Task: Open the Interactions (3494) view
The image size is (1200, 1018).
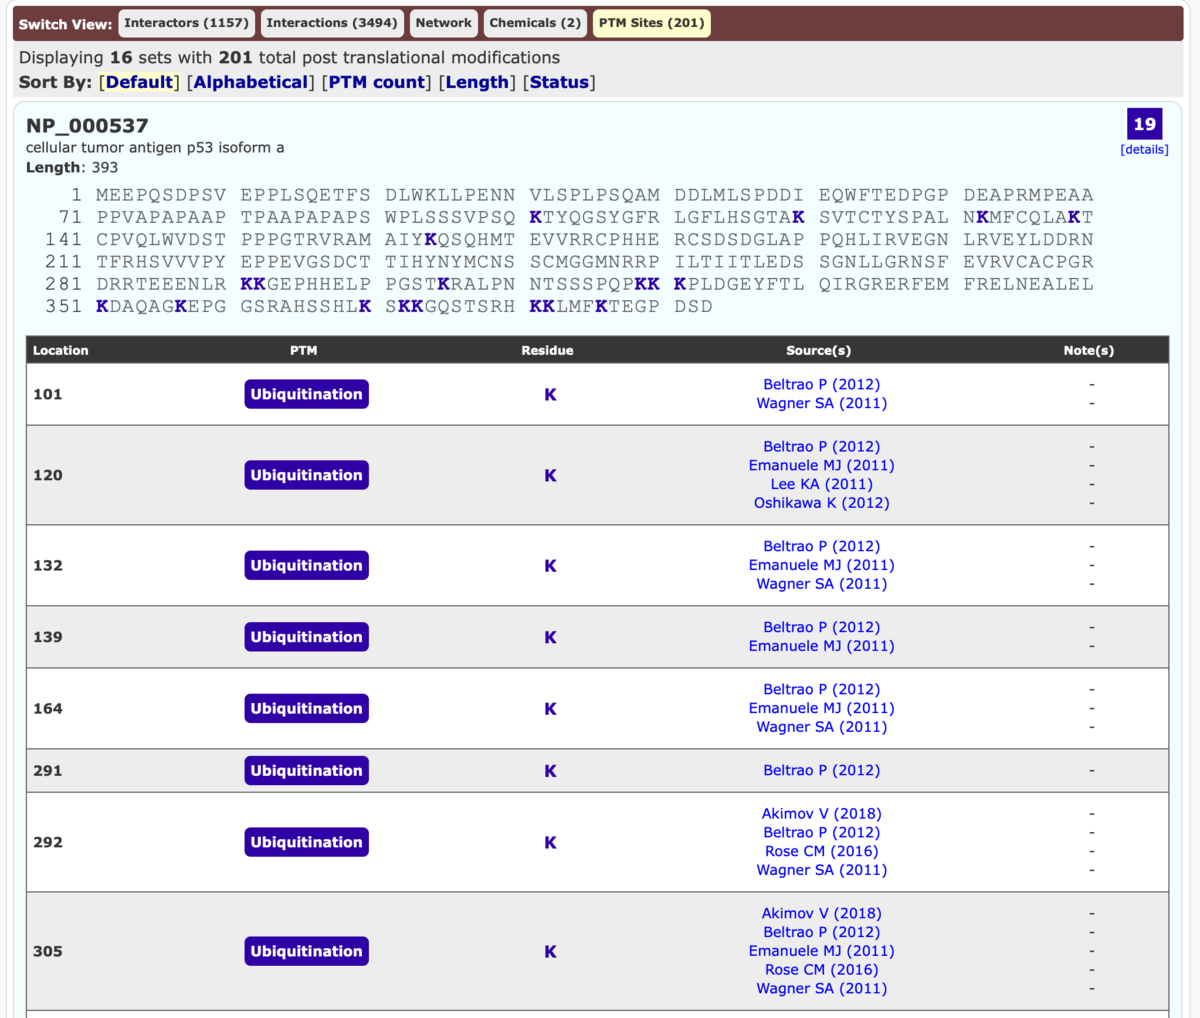Action: point(332,23)
